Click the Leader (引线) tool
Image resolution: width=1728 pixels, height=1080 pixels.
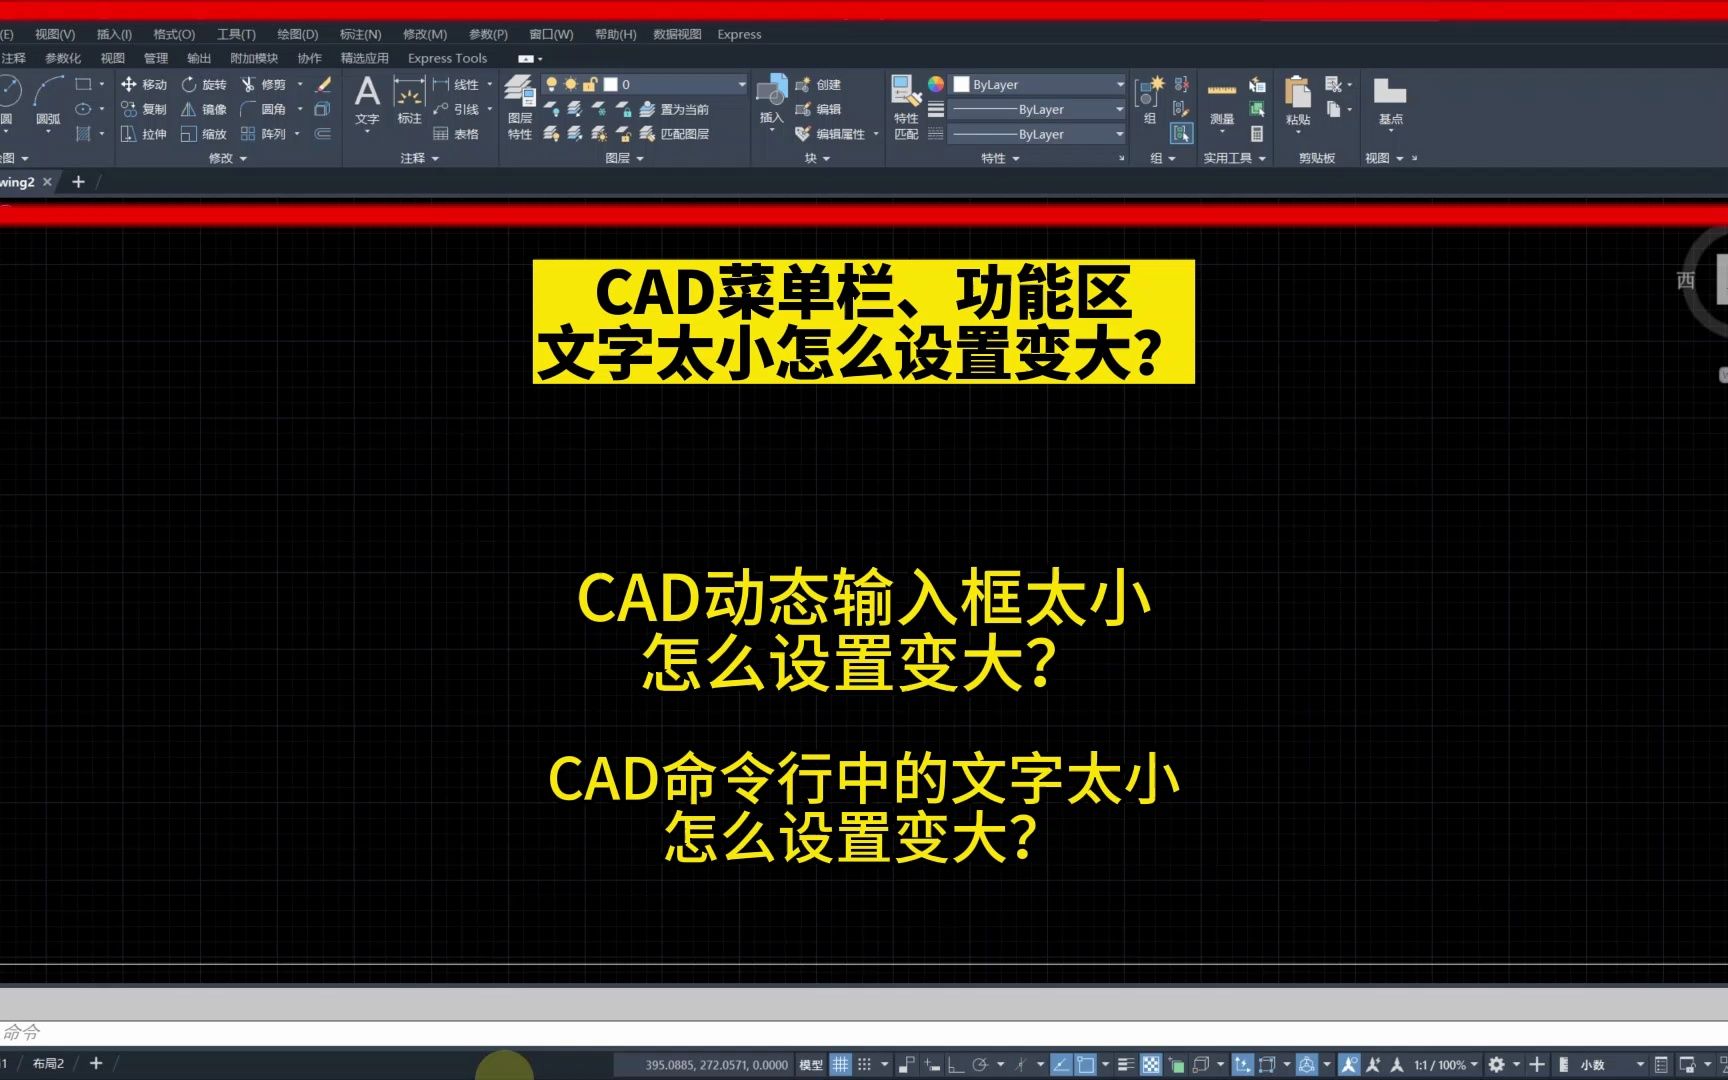(456, 109)
